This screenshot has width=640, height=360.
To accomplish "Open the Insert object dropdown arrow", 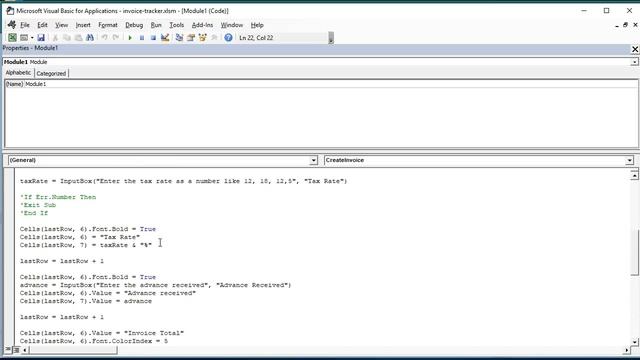I will [x=32, y=38].
